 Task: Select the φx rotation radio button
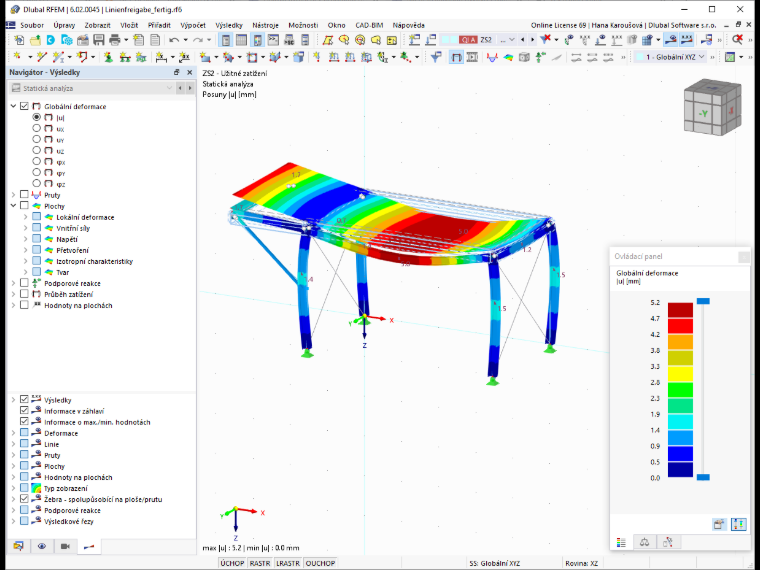[36, 161]
